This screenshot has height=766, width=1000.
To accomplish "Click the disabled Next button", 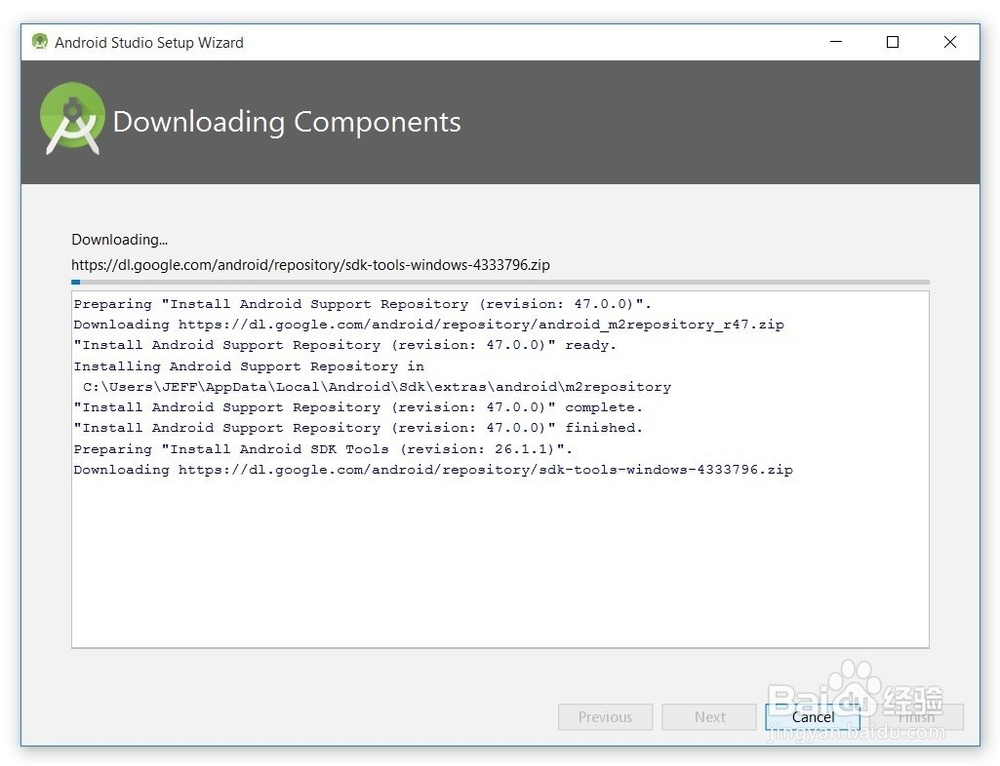I will coord(709,717).
